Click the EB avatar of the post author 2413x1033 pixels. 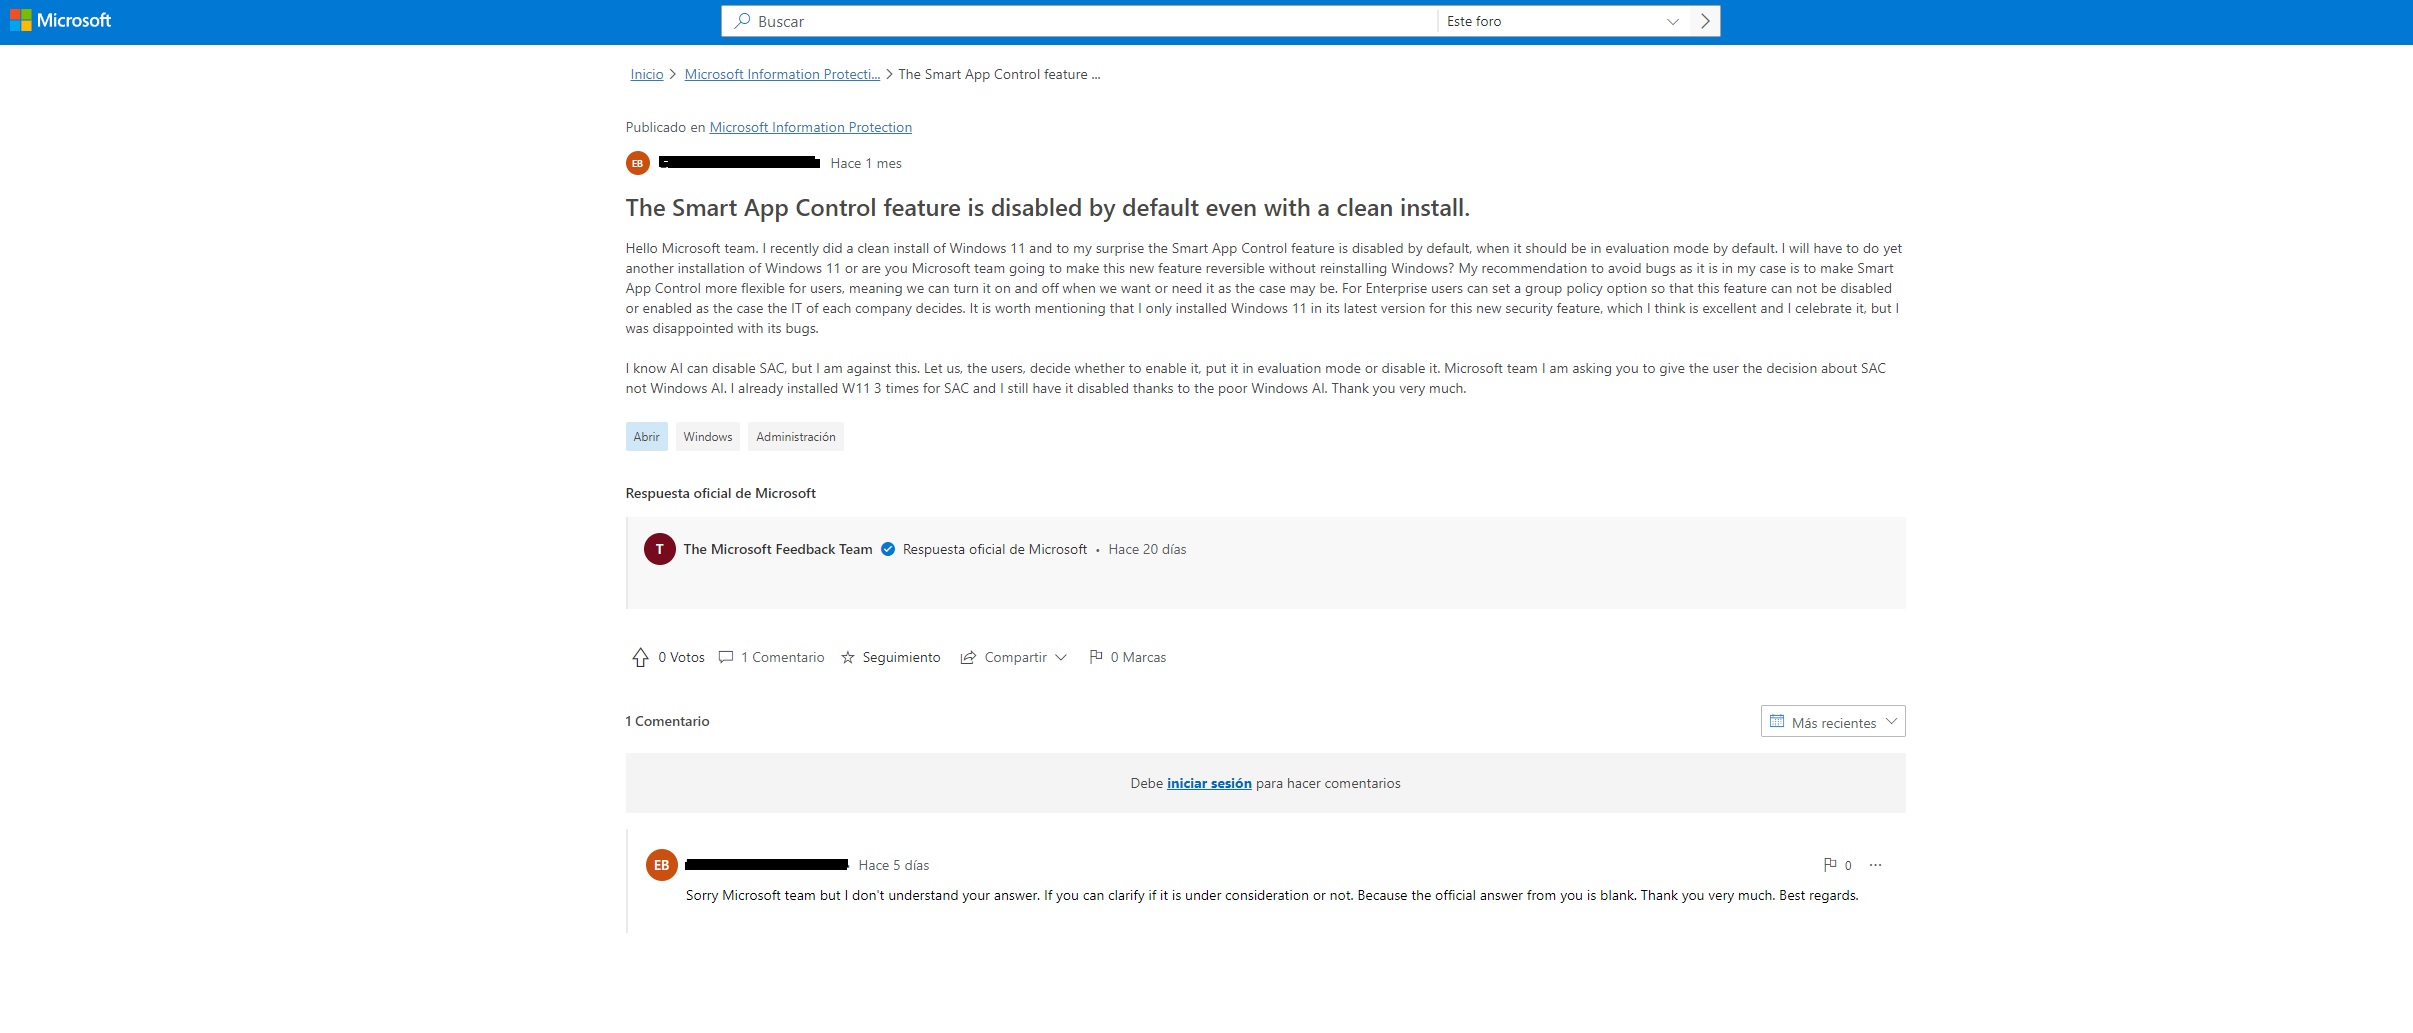tap(638, 163)
